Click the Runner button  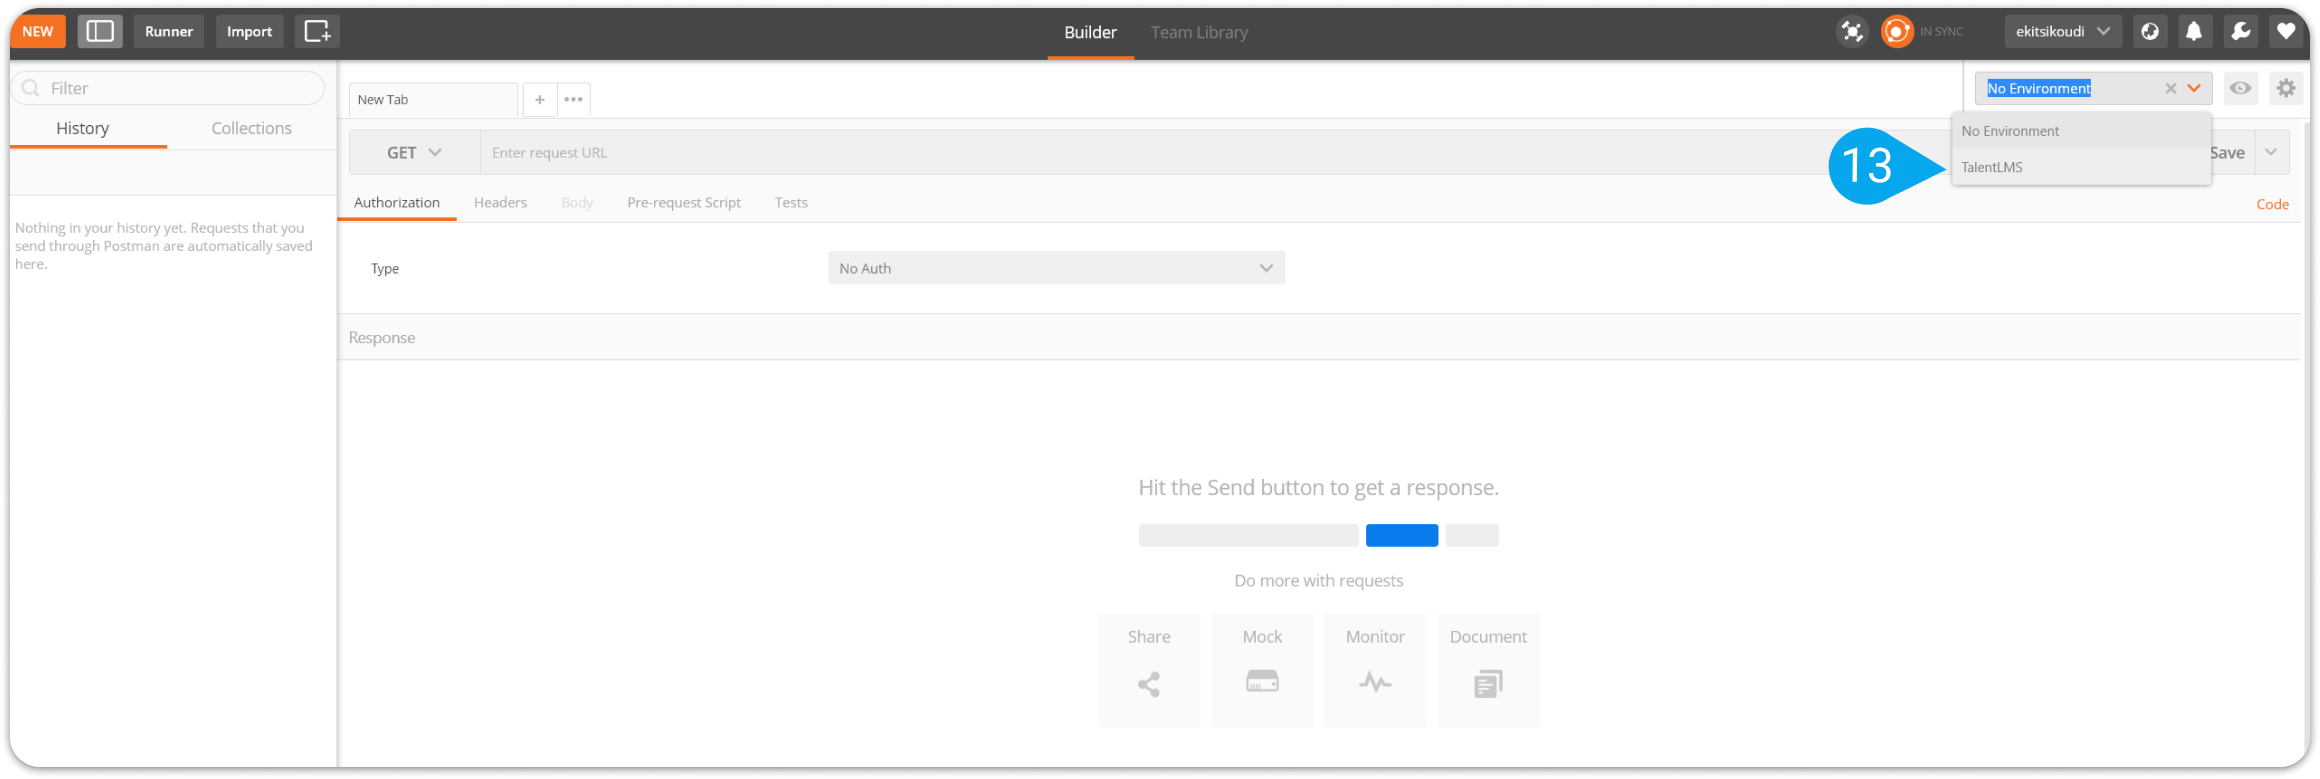click(169, 32)
